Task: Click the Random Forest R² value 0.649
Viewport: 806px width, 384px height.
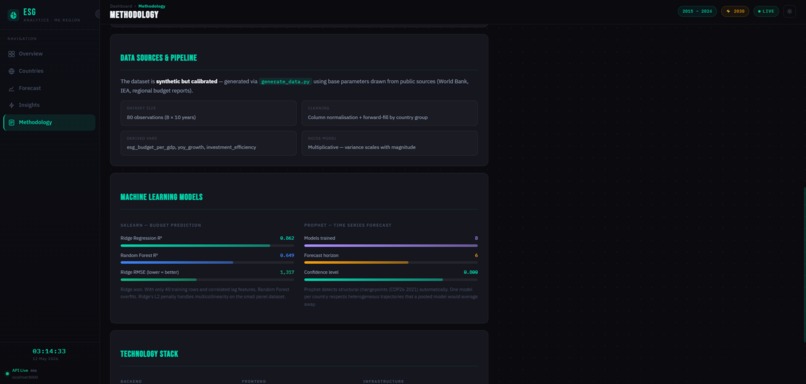Action: [x=287, y=255]
